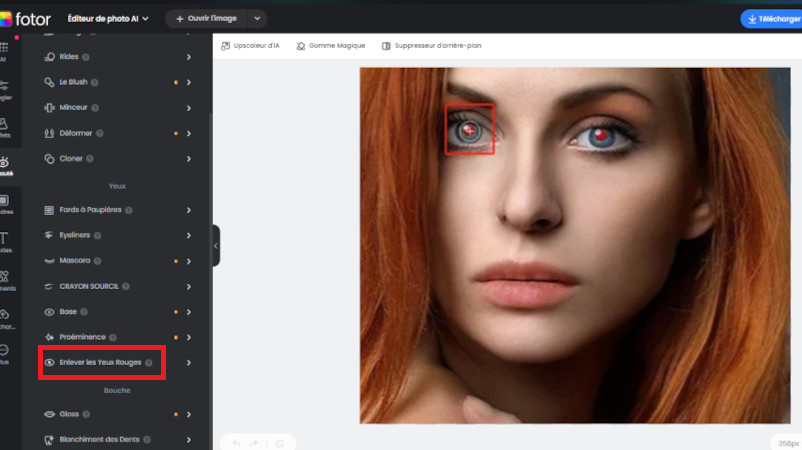802x450 pixels.
Task: Open the more options sidebar tab
Action: pos(5,354)
